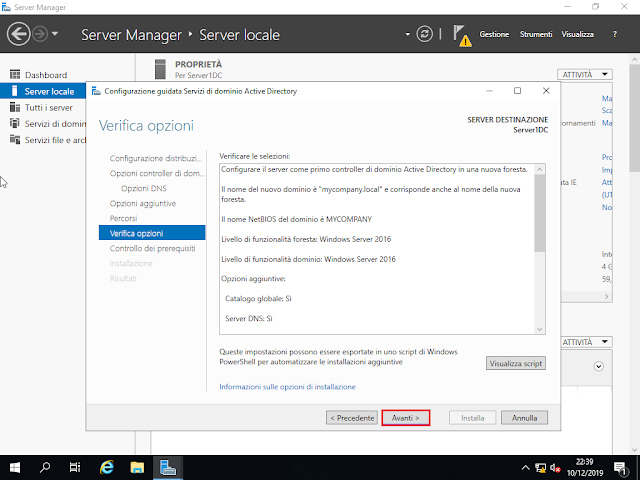Go to Opzioni controller di dominio step
Viewport: 640px width, 480px height.
157,173
